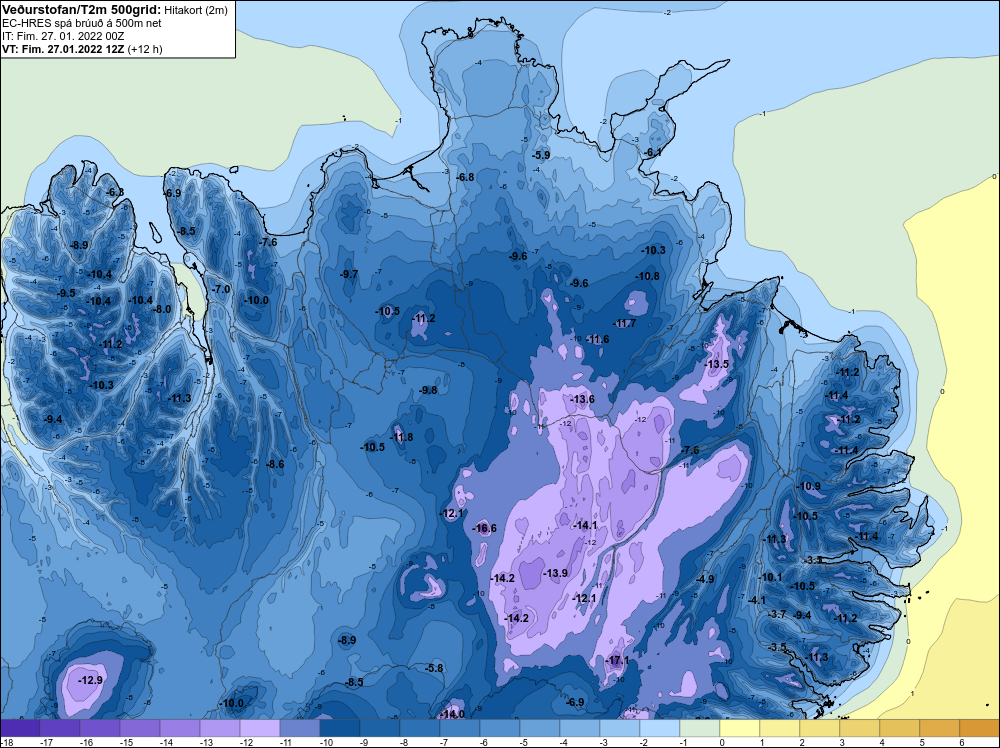1000x748 pixels.
Task: Select the legend swatch between -14 and -13
Action: click(x=180, y=728)
